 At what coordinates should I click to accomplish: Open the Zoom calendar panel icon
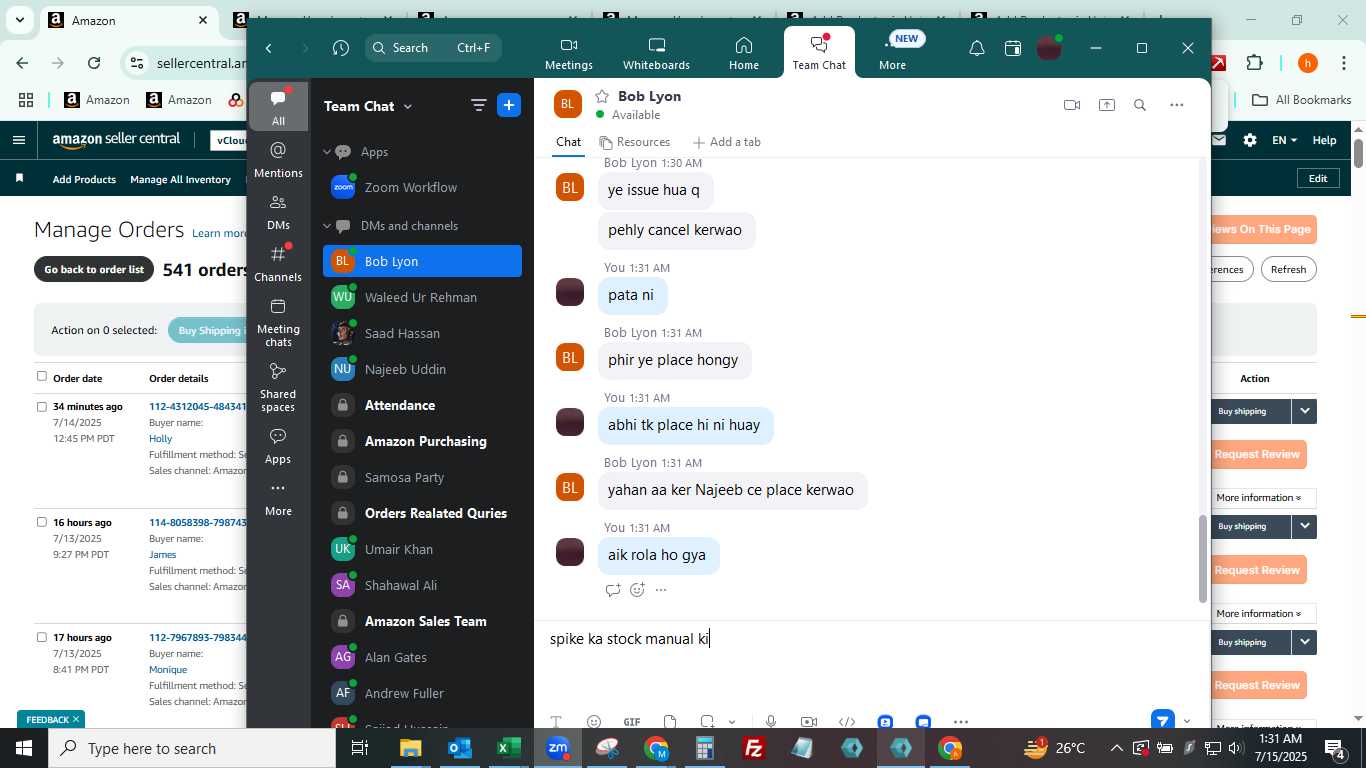point(1013,48)
